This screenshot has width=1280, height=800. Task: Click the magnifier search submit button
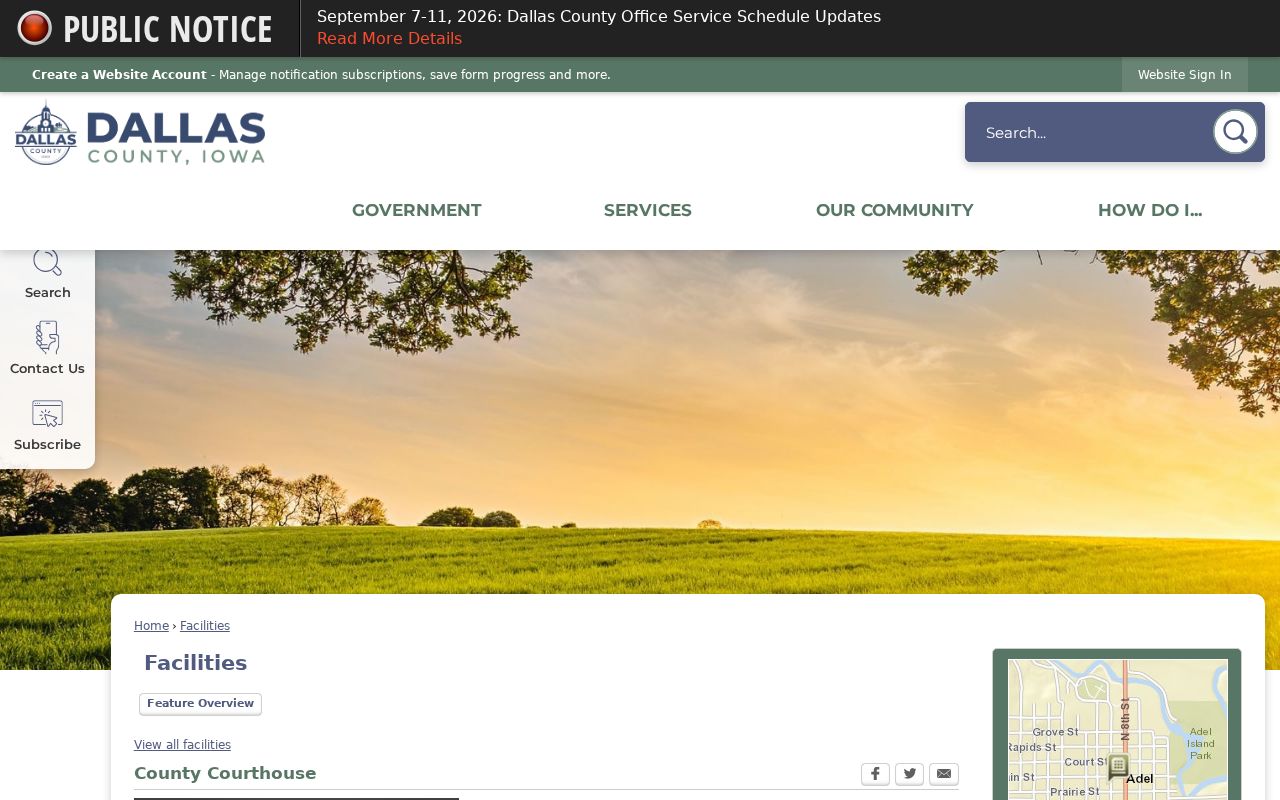[1235, 132]
